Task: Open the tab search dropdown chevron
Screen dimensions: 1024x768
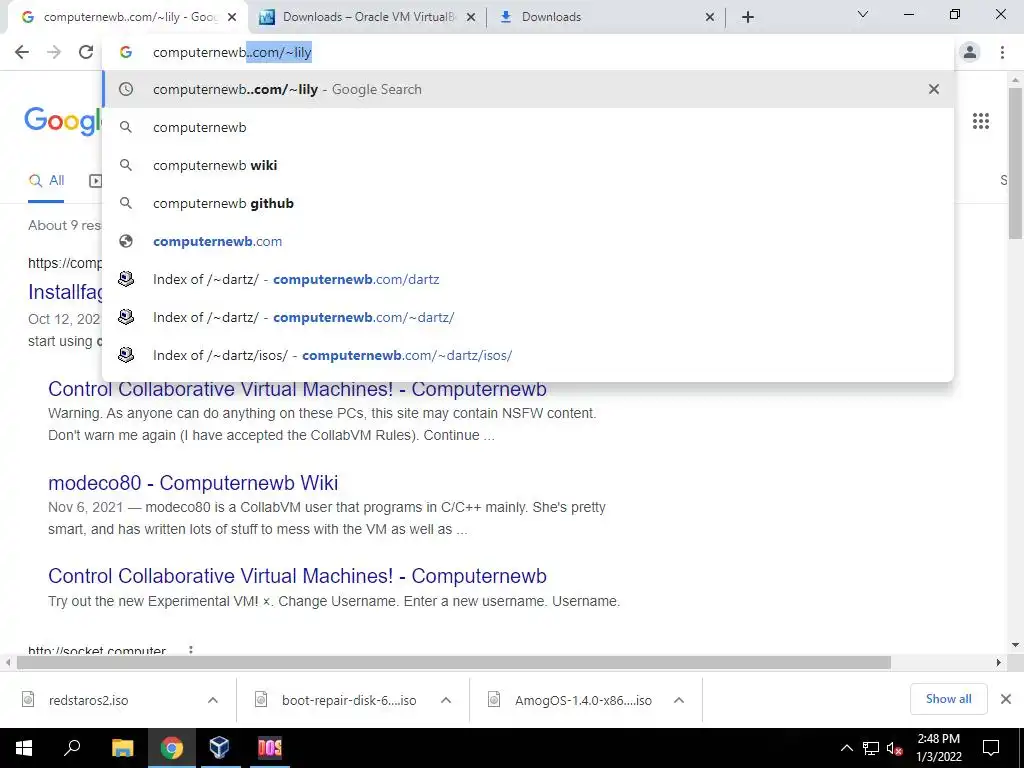Action: (863, 14)
